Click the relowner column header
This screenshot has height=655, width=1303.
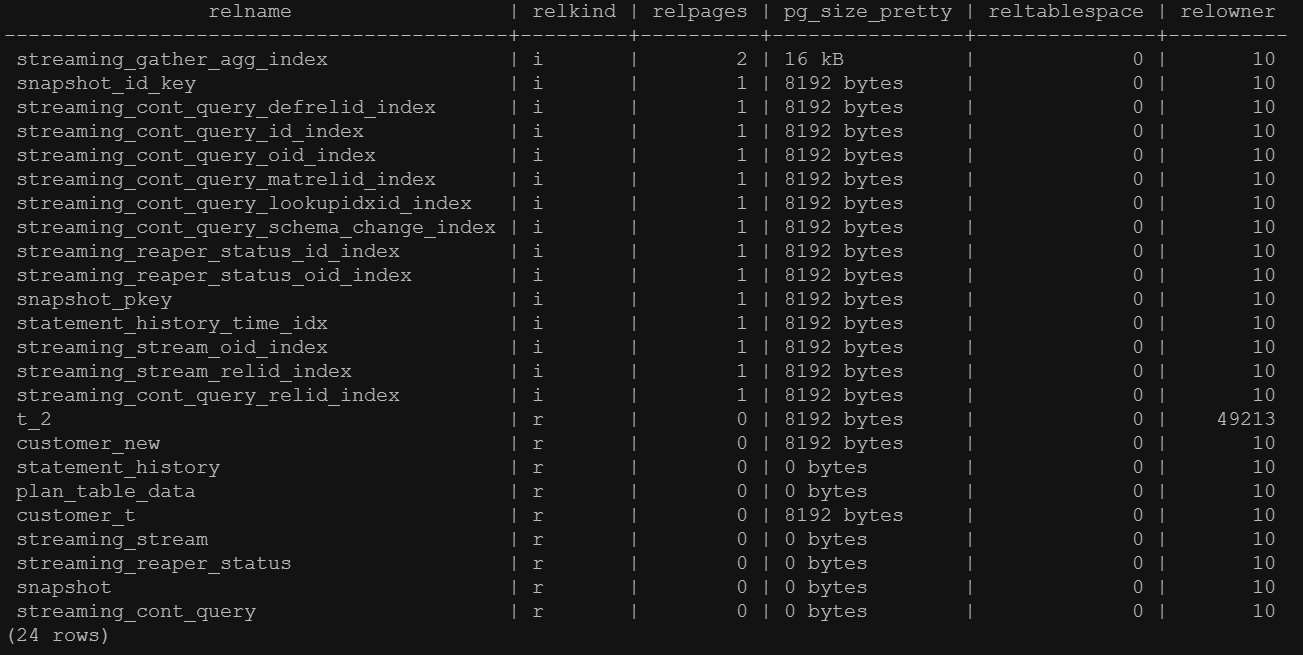[x=1228, y=12]
